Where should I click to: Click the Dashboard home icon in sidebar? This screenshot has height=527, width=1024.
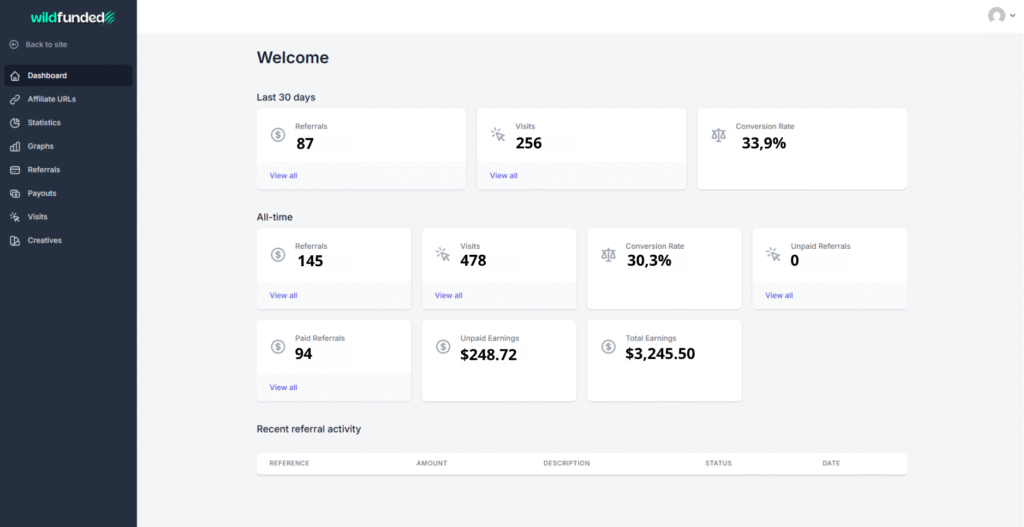pyautogui.click(x=15, y=76)
